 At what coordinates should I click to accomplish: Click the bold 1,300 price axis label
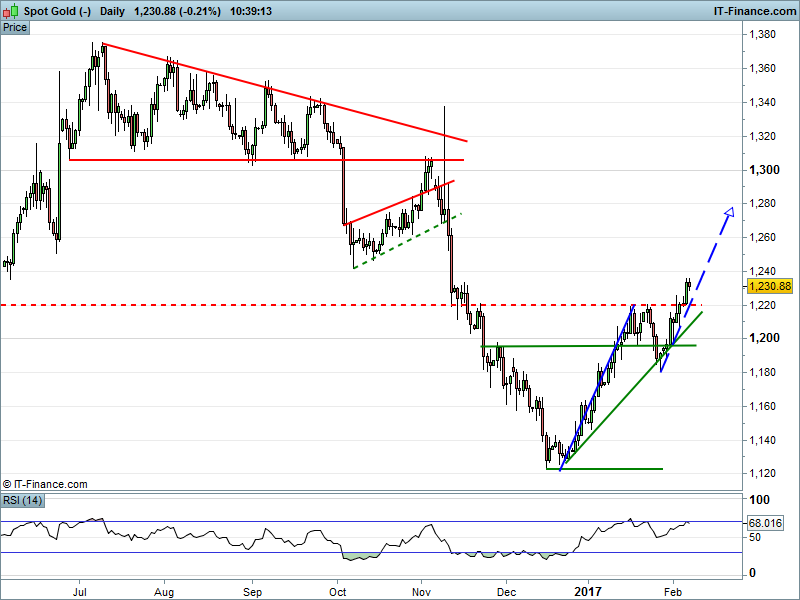coord(764,170)
